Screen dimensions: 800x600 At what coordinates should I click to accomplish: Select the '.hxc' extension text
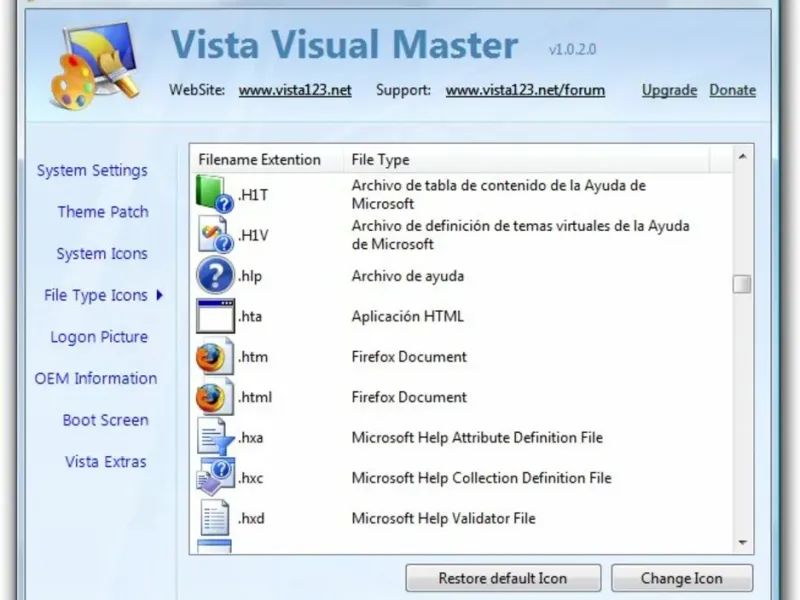(x=251, y=478)
